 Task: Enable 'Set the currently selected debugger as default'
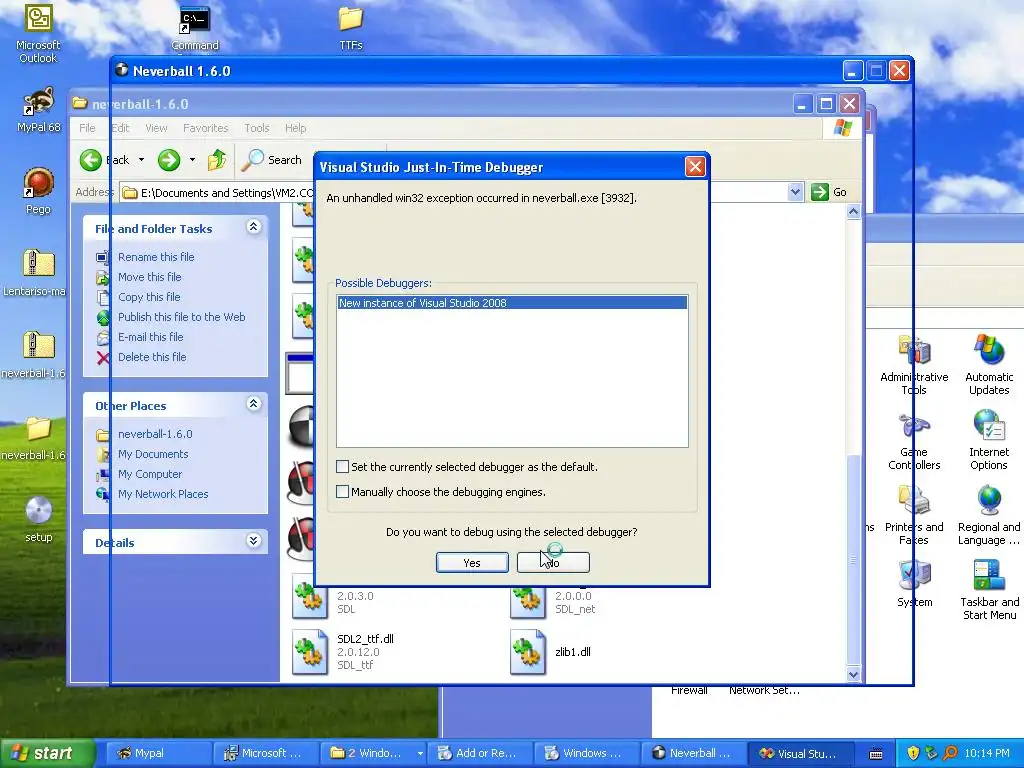click(342, 466)
